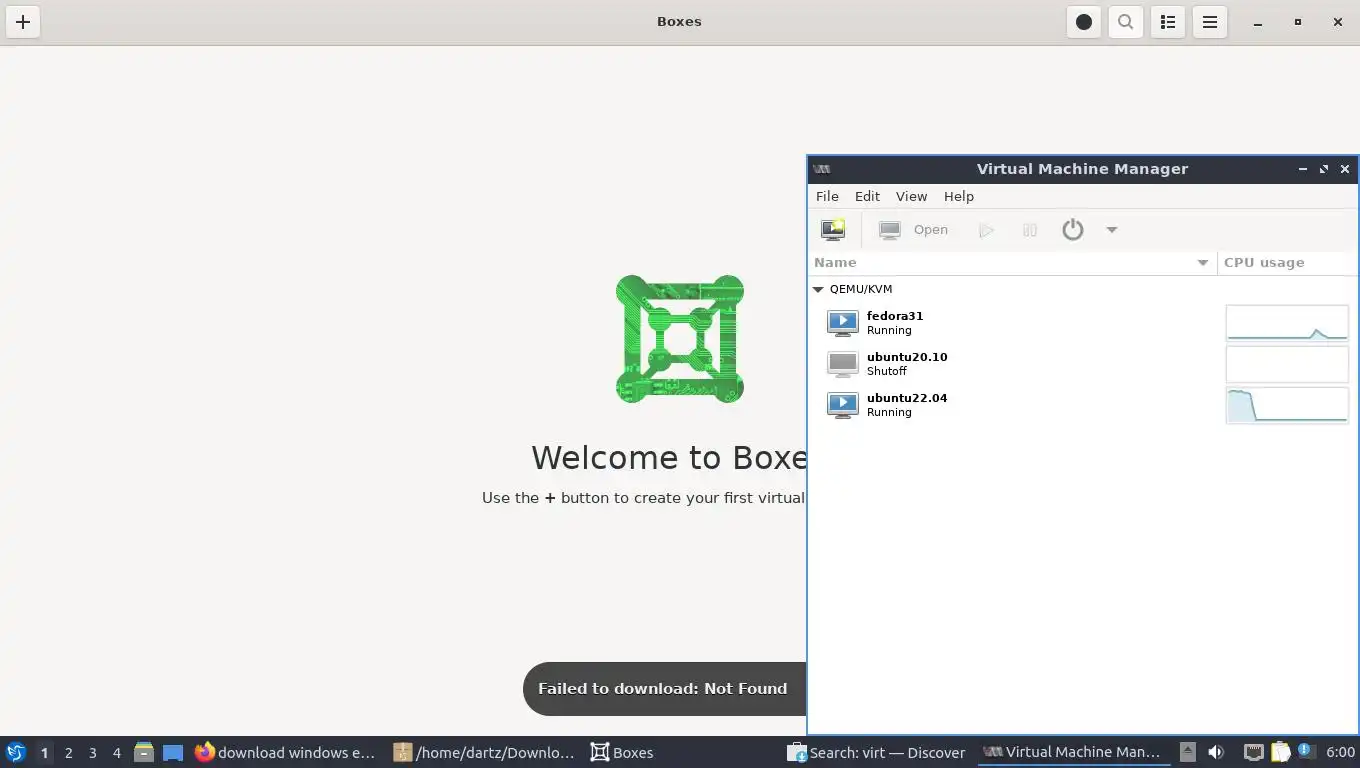This screenshot has height=768, width=1360.
Task: Open the file manager launcher in taskbar
Action: pyautogui.click(x=144, y=753)
